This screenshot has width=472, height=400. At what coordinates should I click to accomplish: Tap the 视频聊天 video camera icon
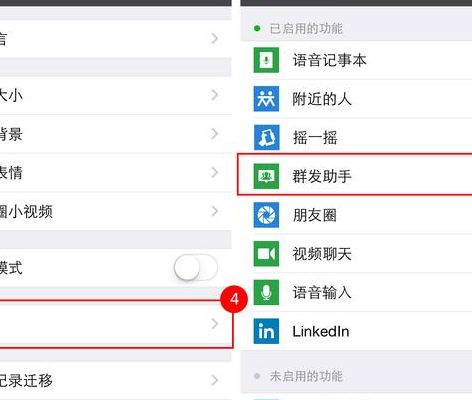tap(266, 254)
